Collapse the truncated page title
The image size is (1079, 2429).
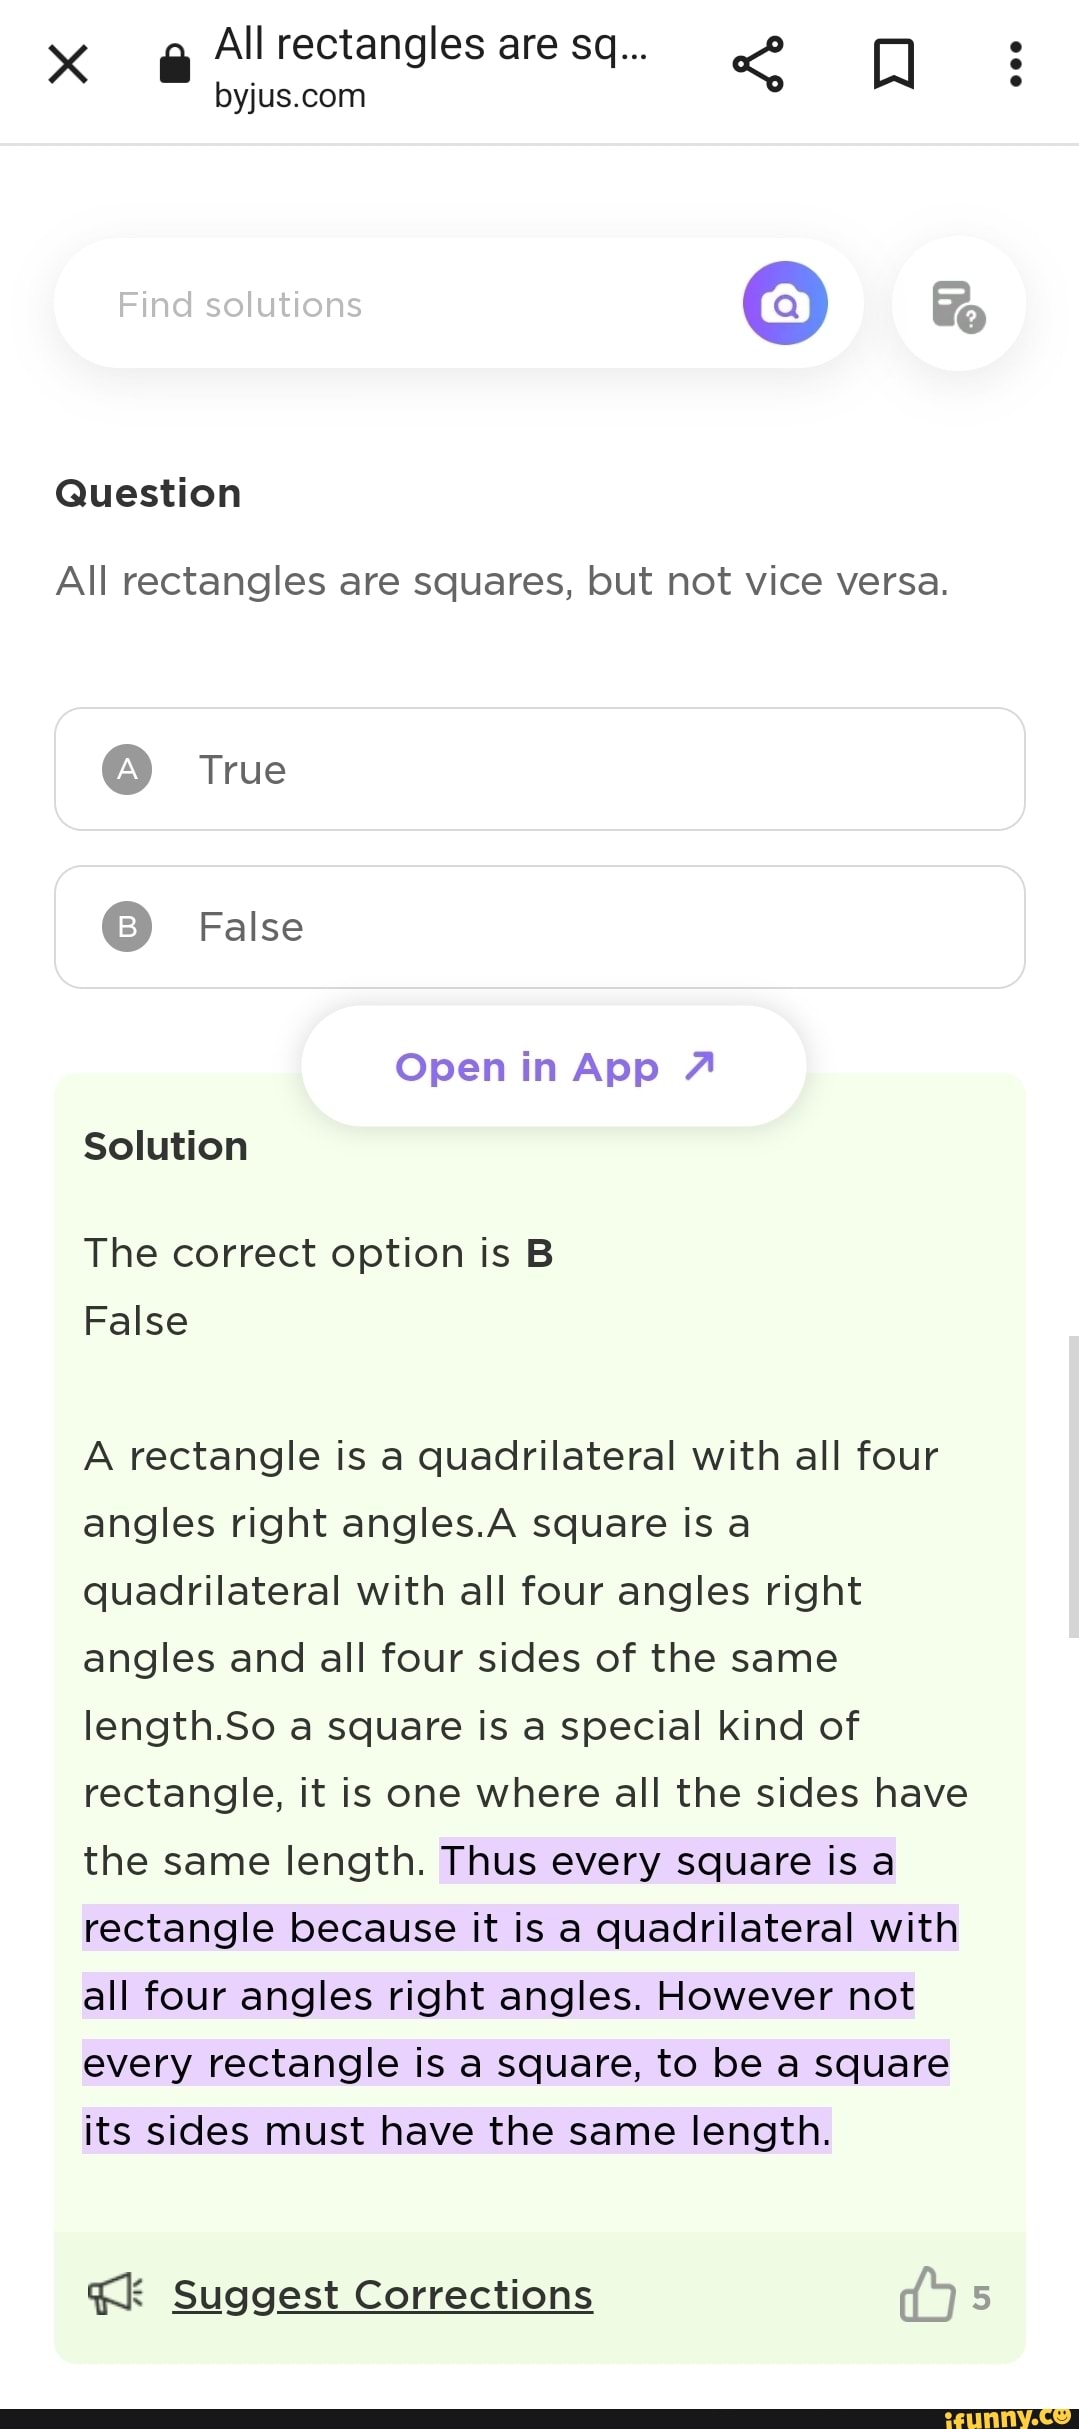point(430,43)
